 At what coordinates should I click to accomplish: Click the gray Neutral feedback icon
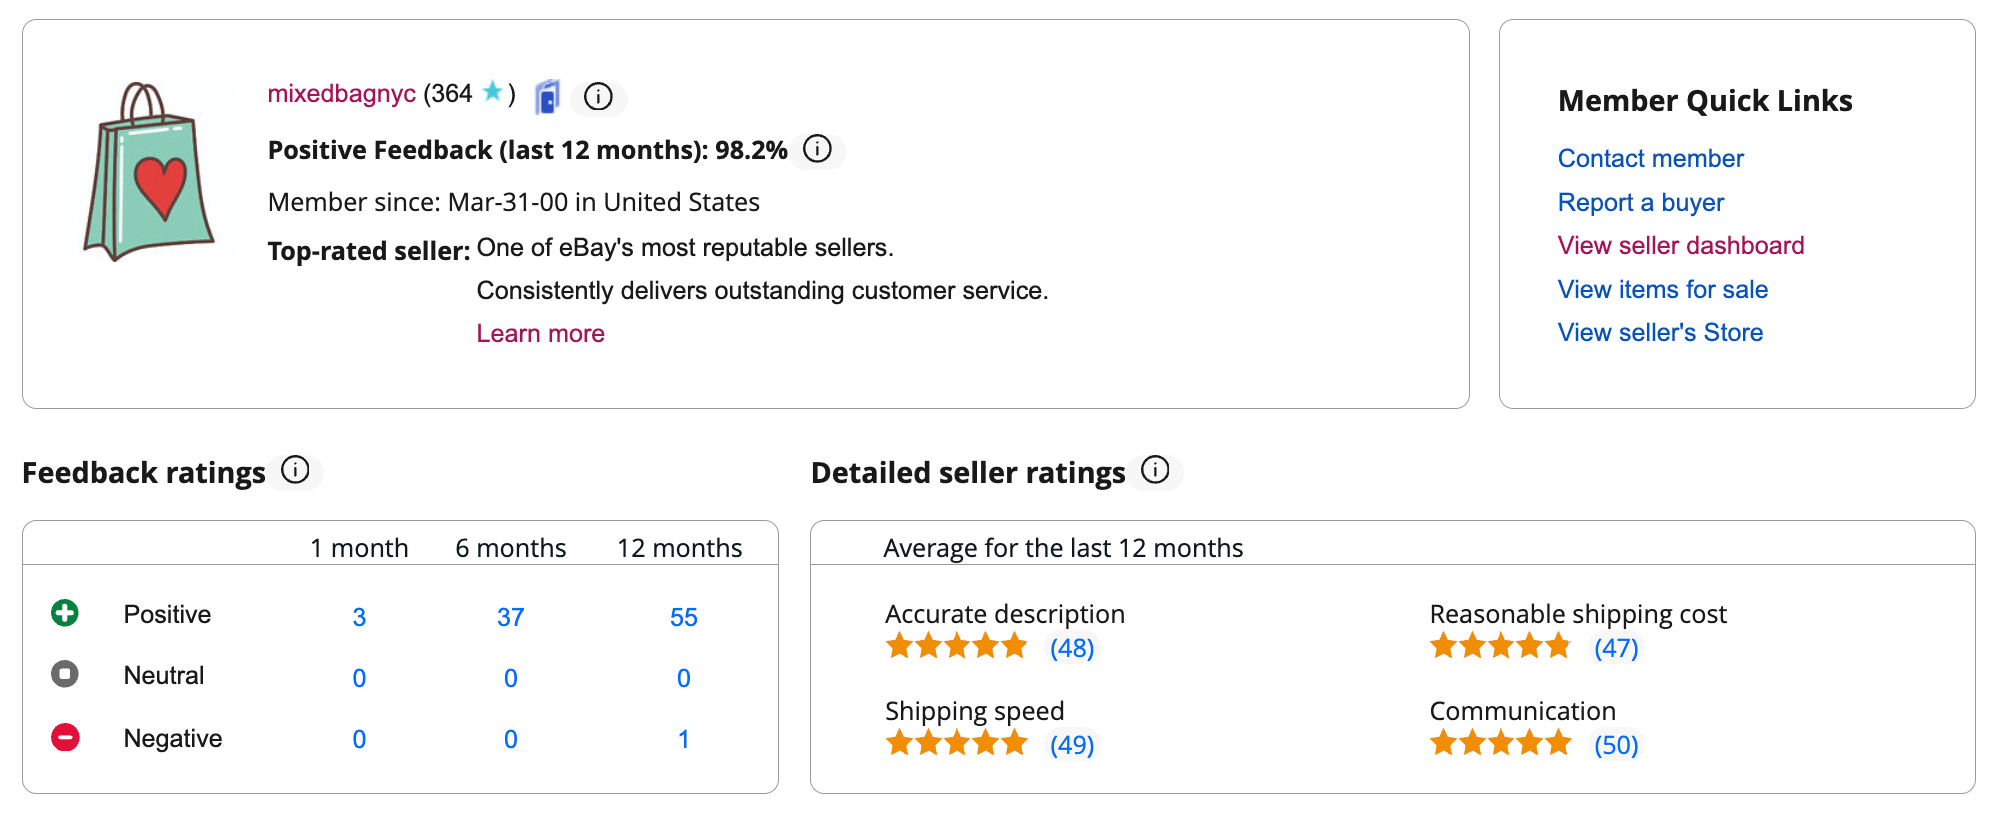click(65, 674)
